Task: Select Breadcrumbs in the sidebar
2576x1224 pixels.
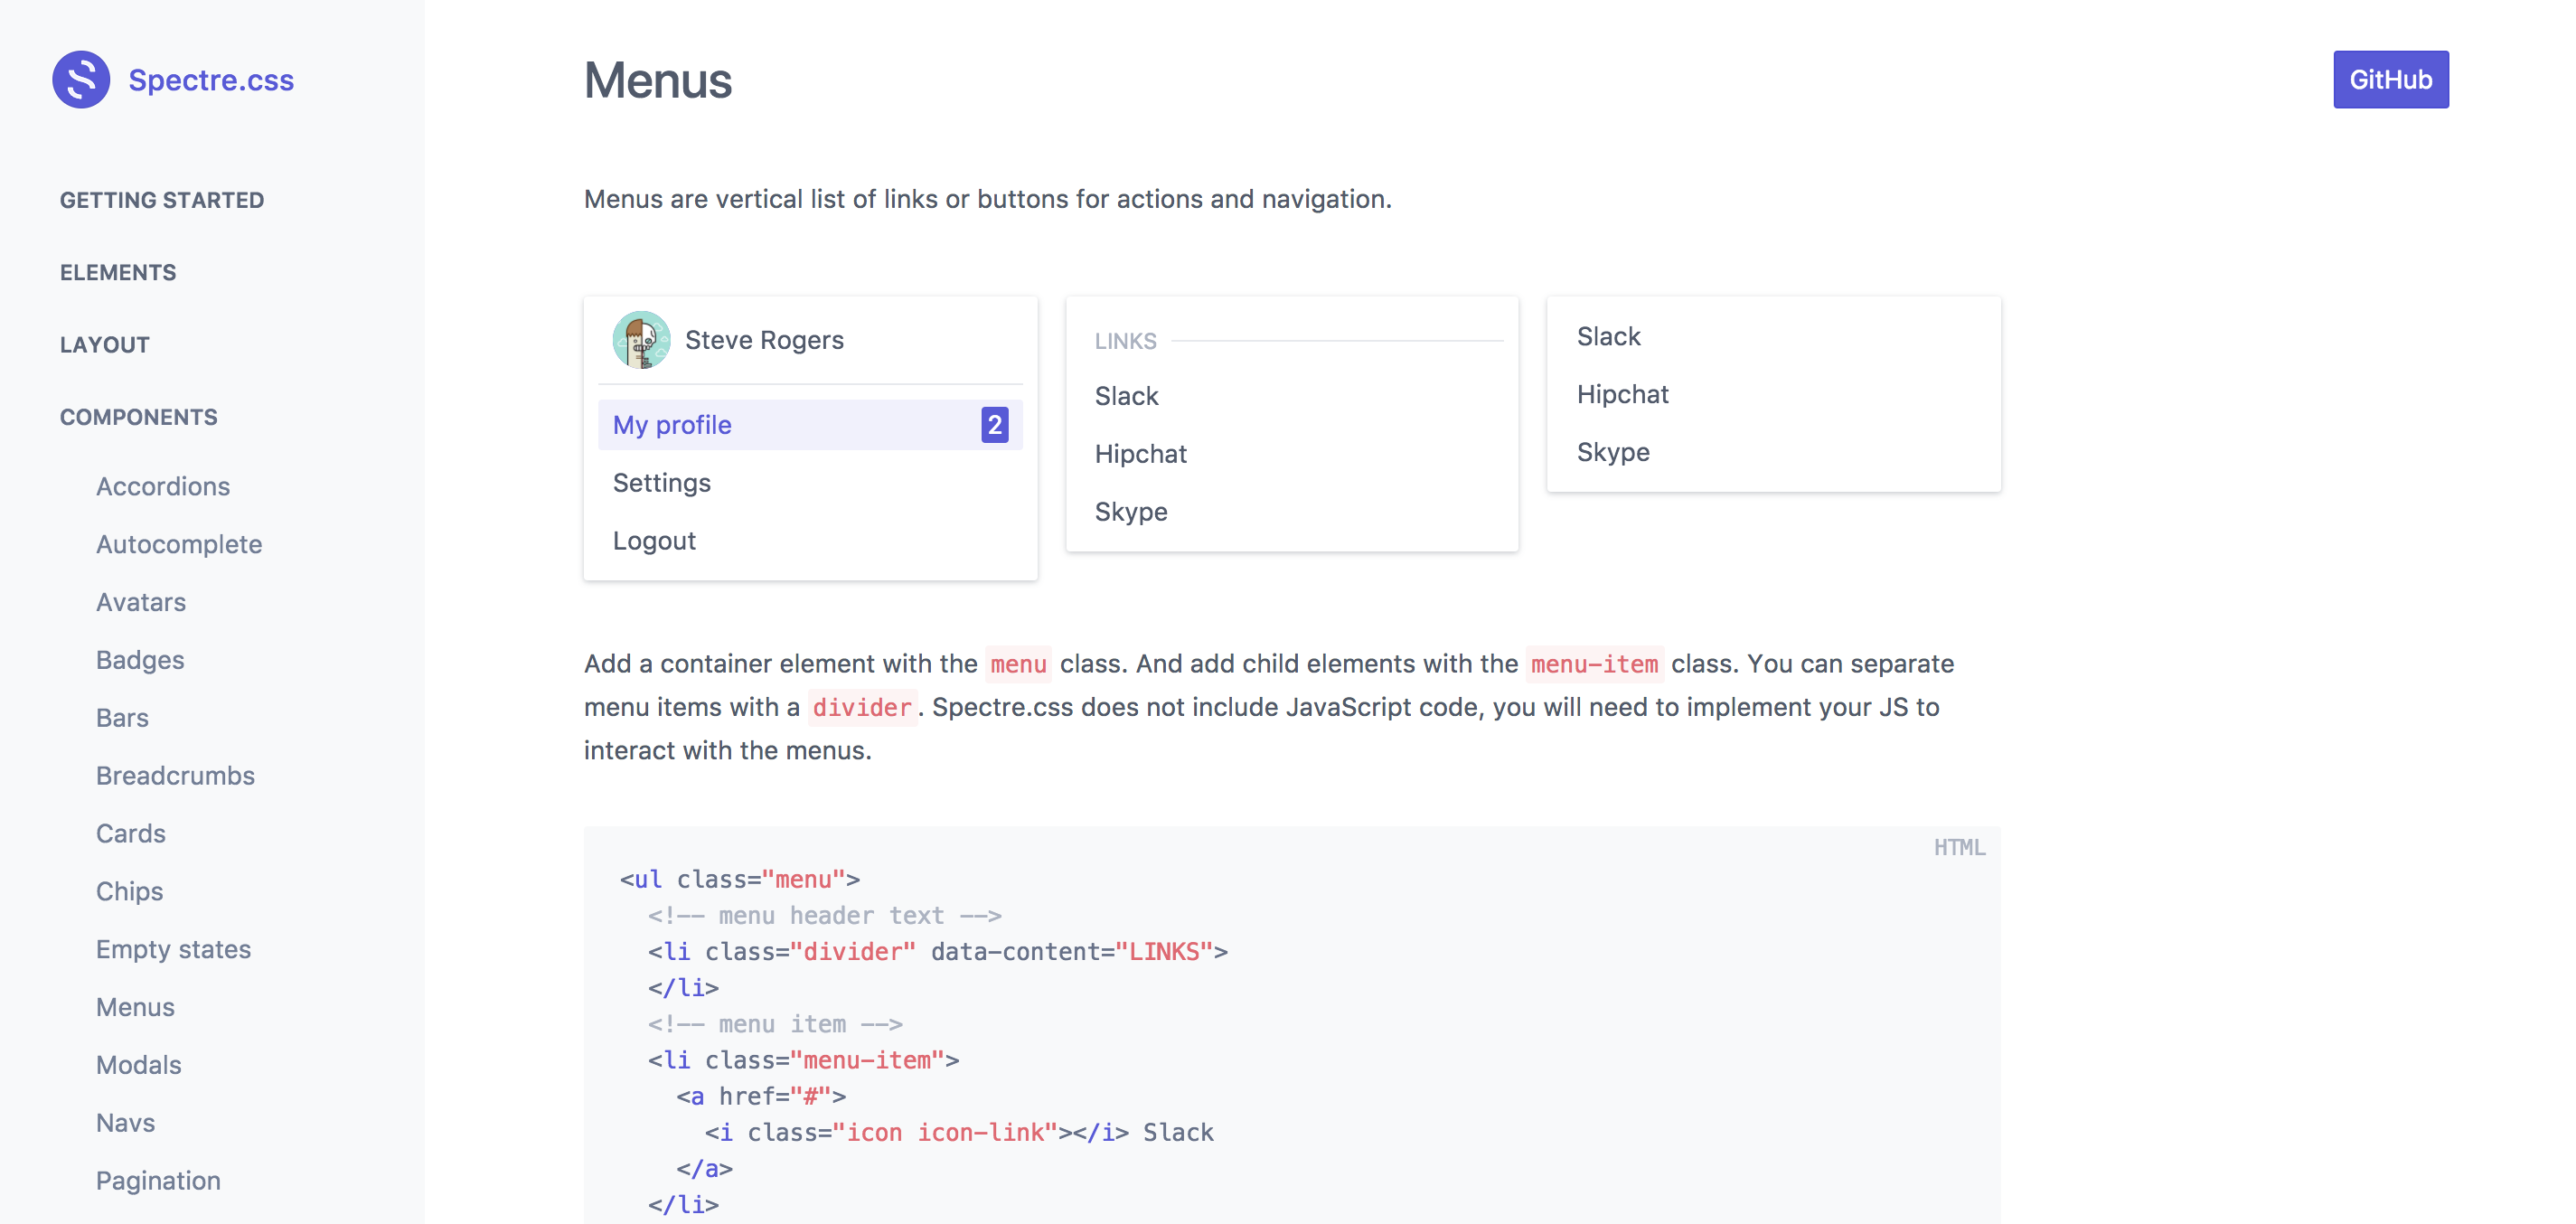Action: click(175, 776)
